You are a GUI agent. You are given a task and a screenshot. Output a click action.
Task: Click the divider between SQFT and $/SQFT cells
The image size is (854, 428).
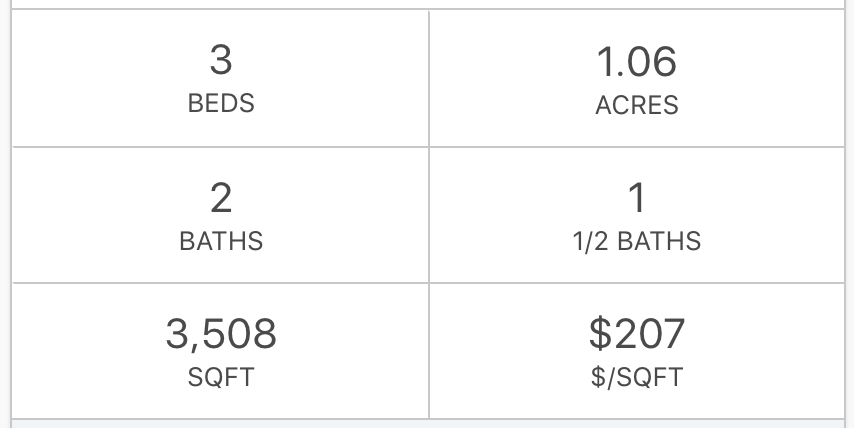429,351
